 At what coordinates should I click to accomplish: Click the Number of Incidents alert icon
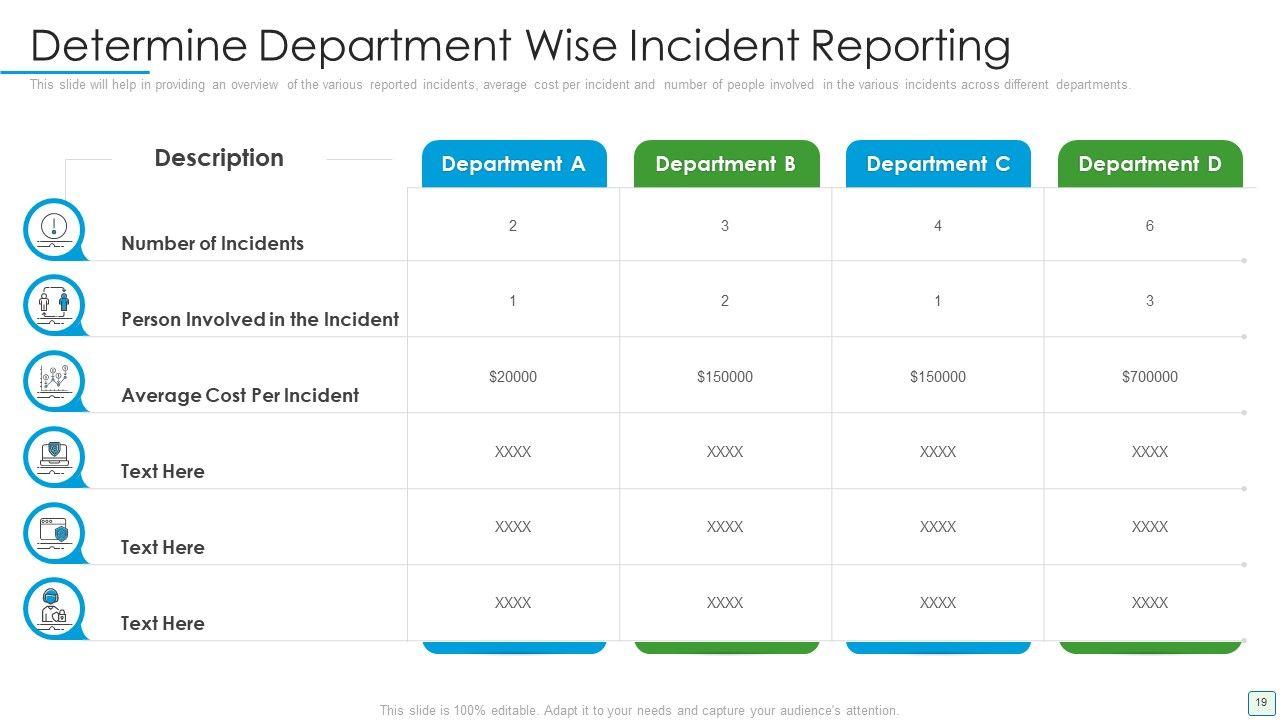(x=53, y=229)
